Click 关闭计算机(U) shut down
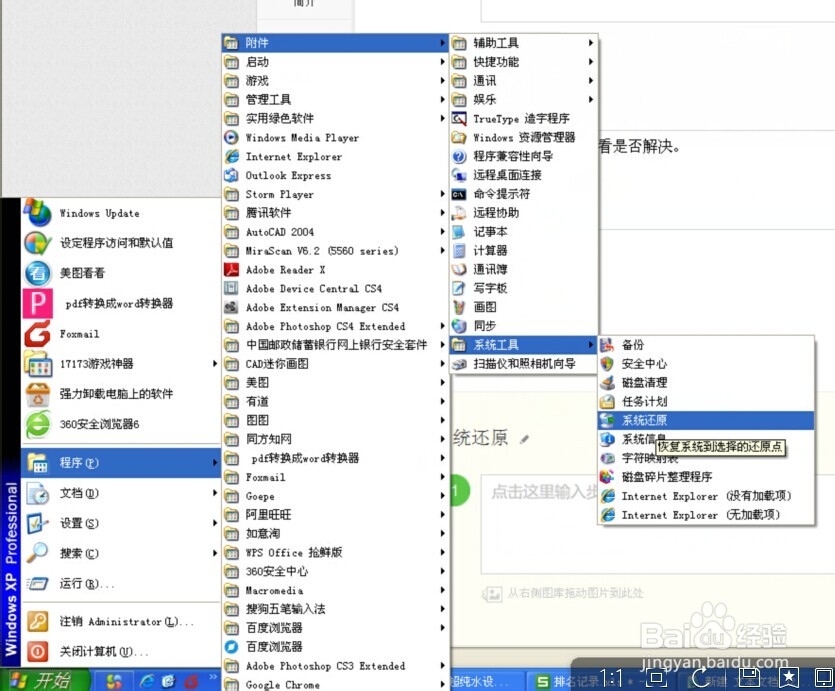Screen dimensions: 835x691 point(121,652)
